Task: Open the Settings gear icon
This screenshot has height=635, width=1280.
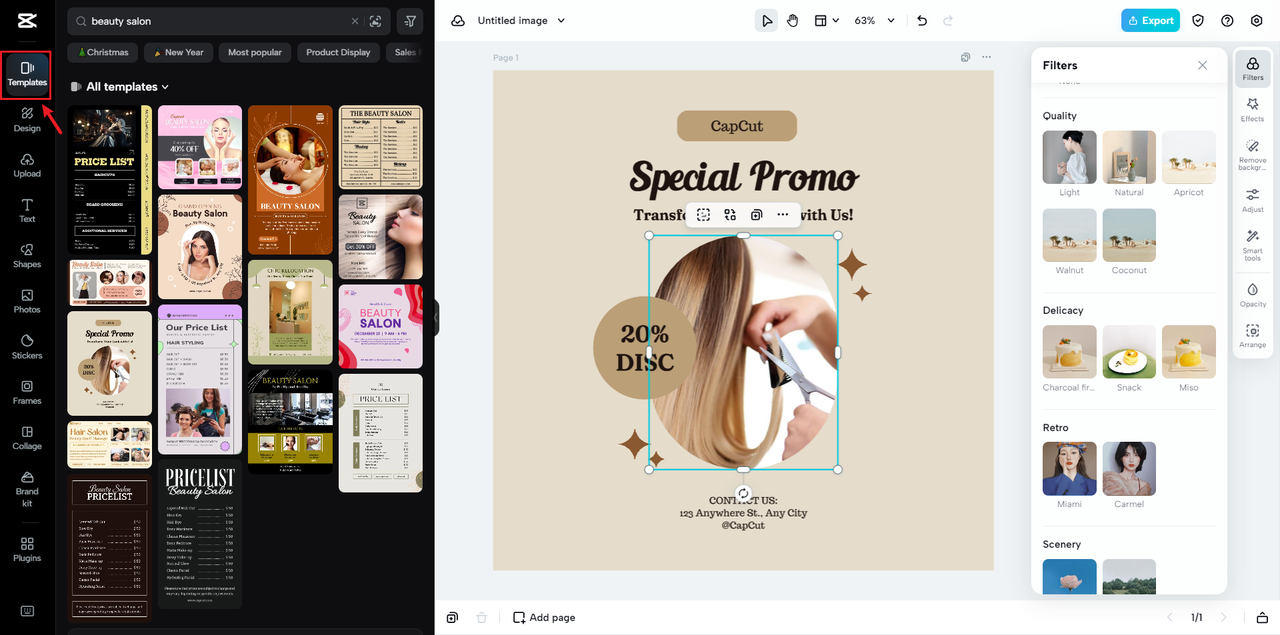Action: 1257,20
